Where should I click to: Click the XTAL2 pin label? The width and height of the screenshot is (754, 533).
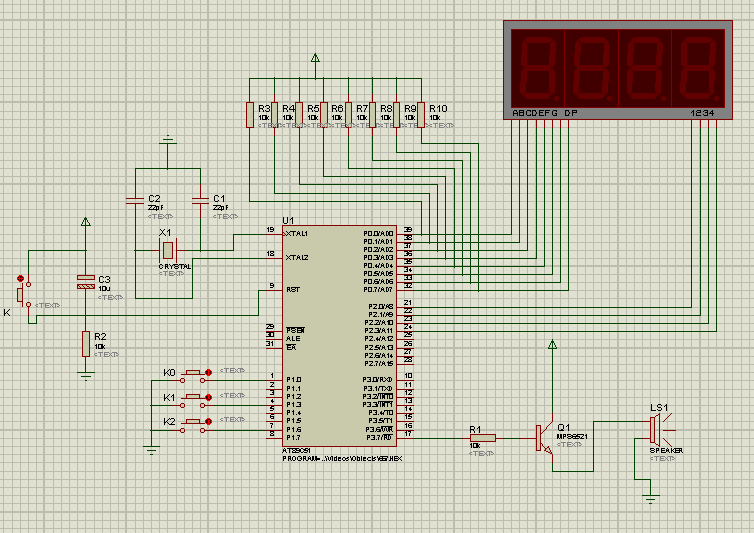tap(297, 258)
